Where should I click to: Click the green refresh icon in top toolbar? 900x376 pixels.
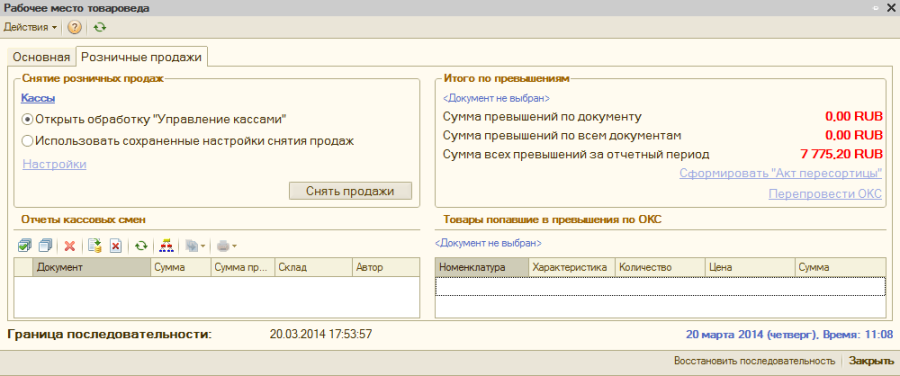tap(100, 27)
